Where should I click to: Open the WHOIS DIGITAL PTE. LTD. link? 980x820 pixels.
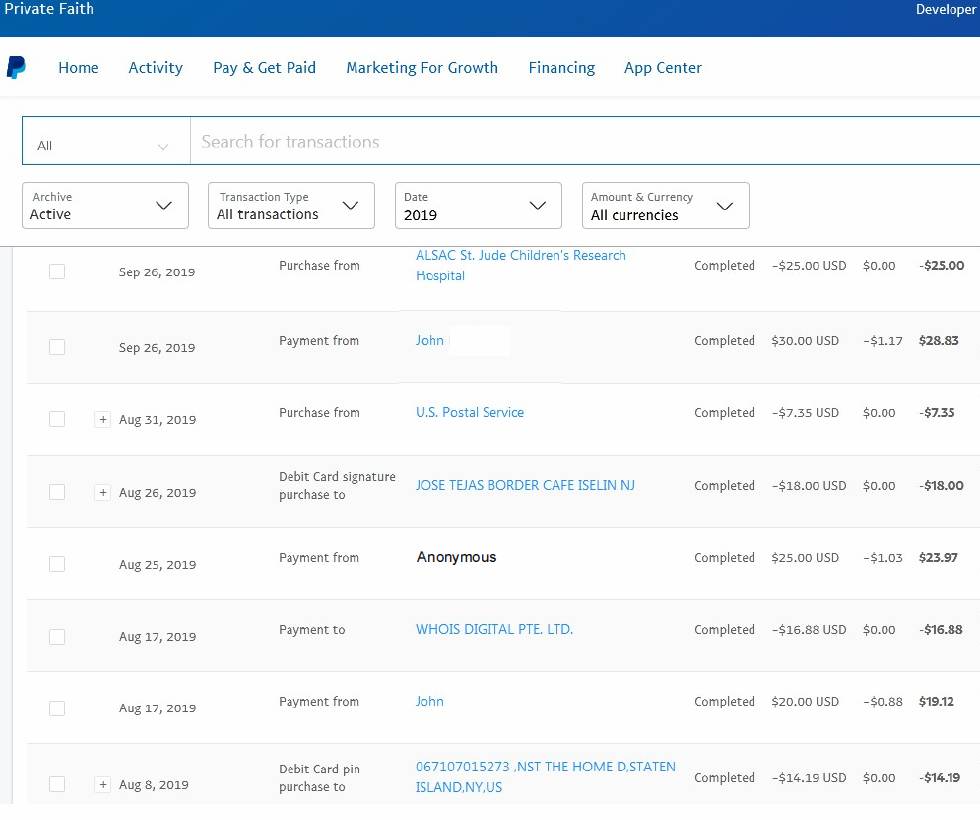(x=494, y=629)
